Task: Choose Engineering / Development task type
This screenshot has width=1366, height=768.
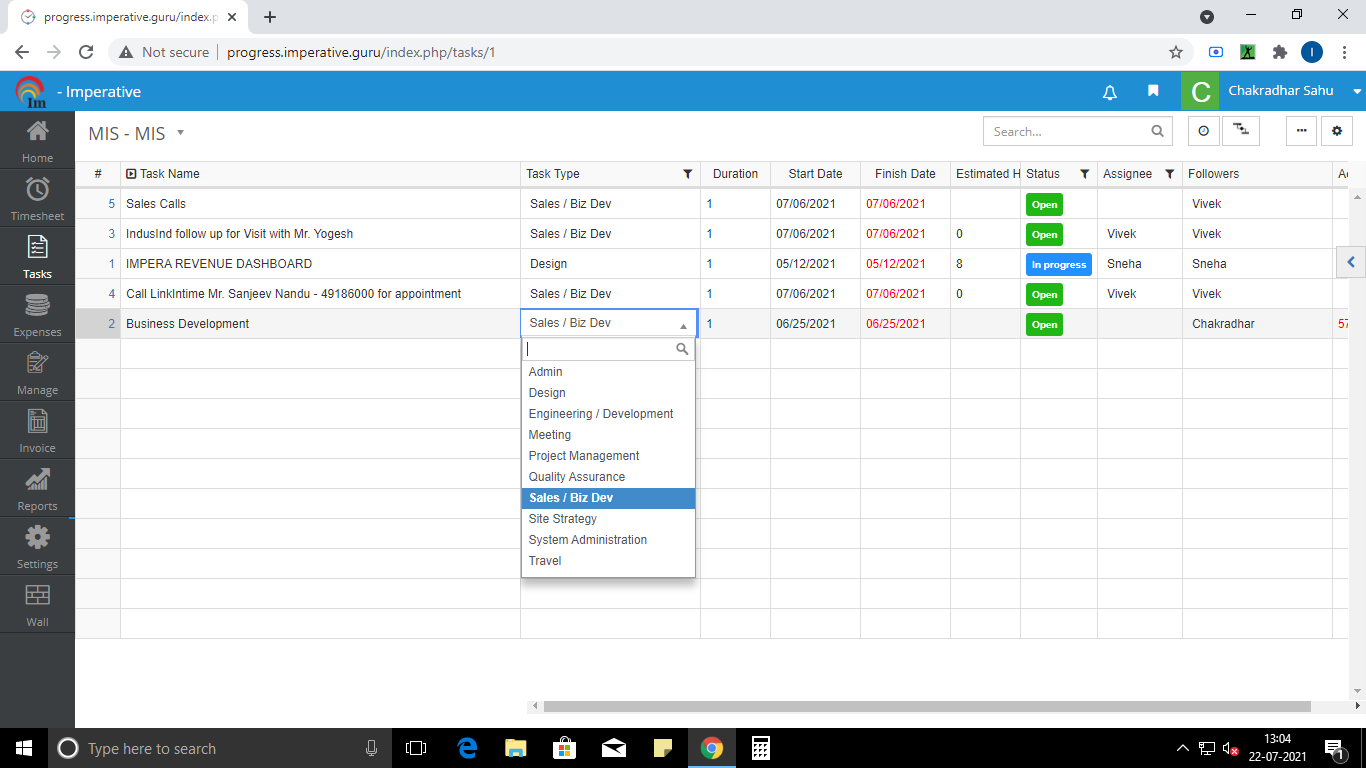Action: coord(601,414)
